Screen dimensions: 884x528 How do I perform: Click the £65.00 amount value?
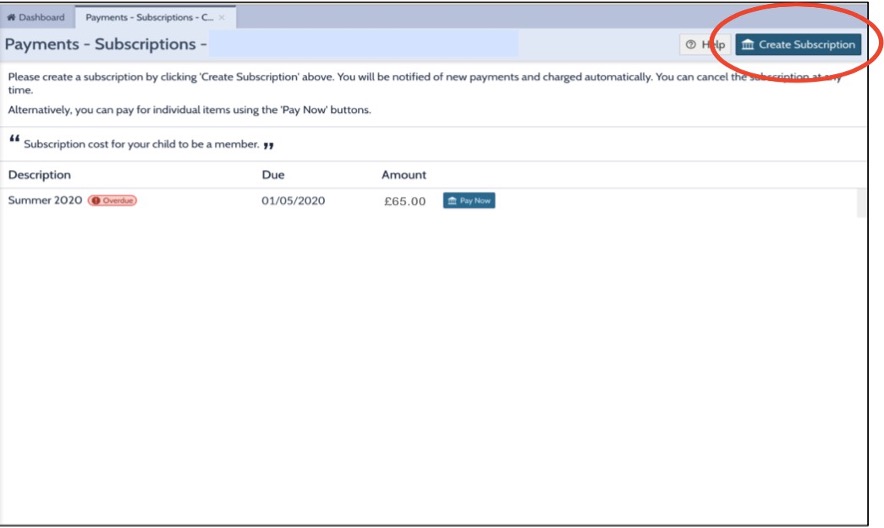click(x=405, y=201)
